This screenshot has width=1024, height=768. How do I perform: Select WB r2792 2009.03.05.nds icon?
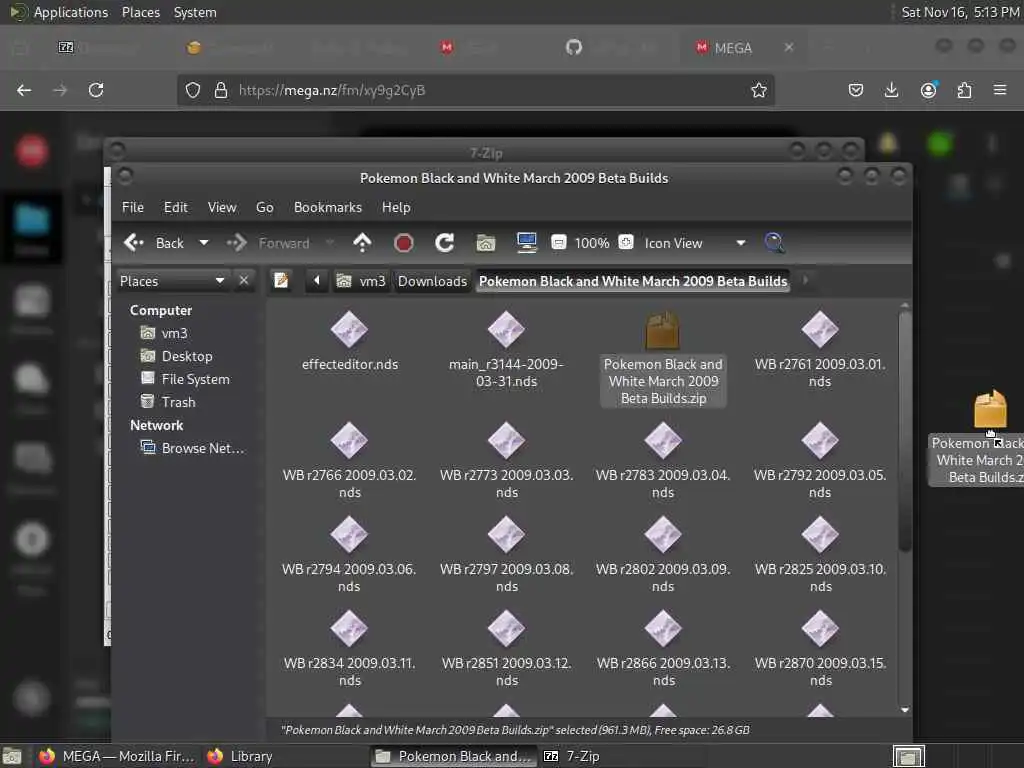pyautogui.click(x=820, y=440)
